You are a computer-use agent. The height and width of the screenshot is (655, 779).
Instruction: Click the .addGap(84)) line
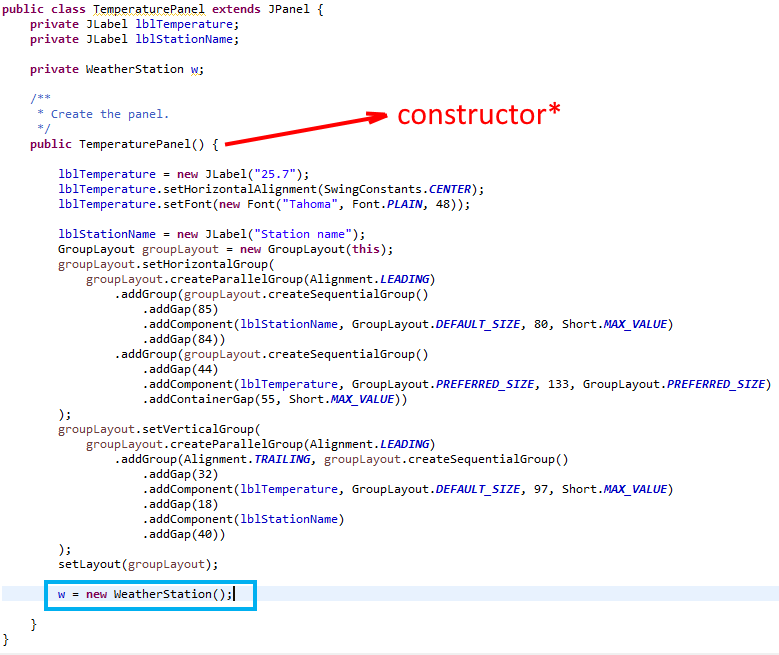coord(184,339)
